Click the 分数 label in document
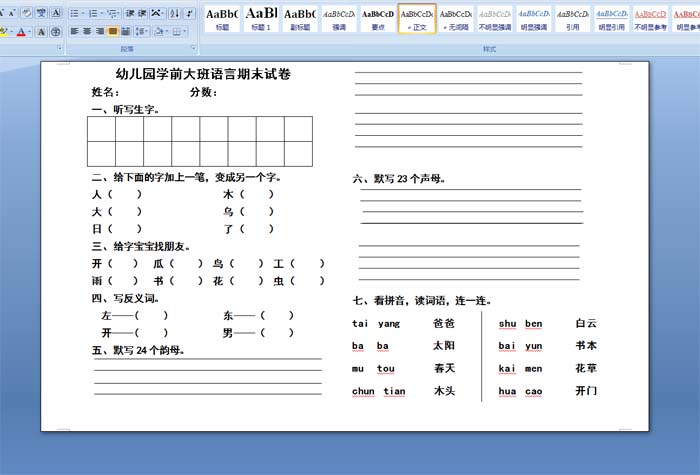 [204, 92]
